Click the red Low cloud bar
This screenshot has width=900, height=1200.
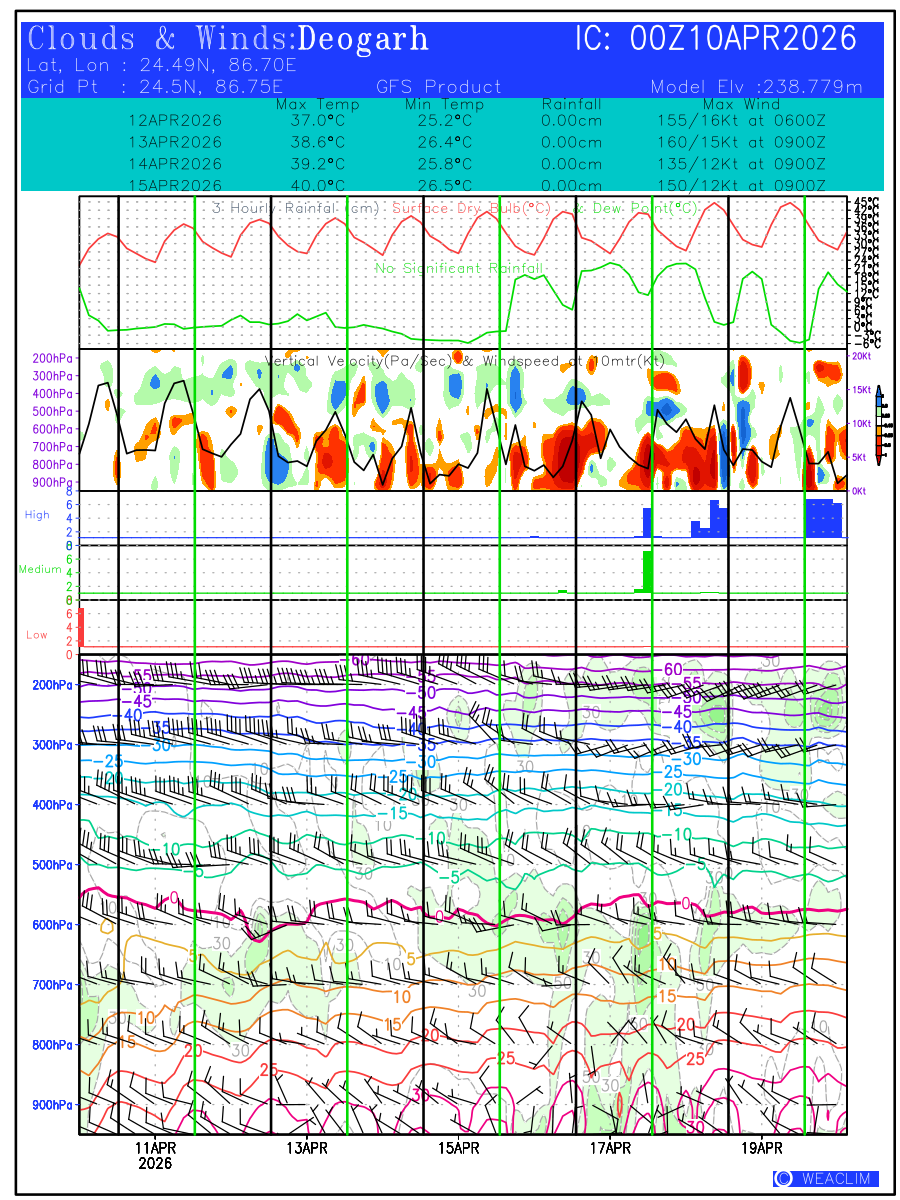click(82, 627)
